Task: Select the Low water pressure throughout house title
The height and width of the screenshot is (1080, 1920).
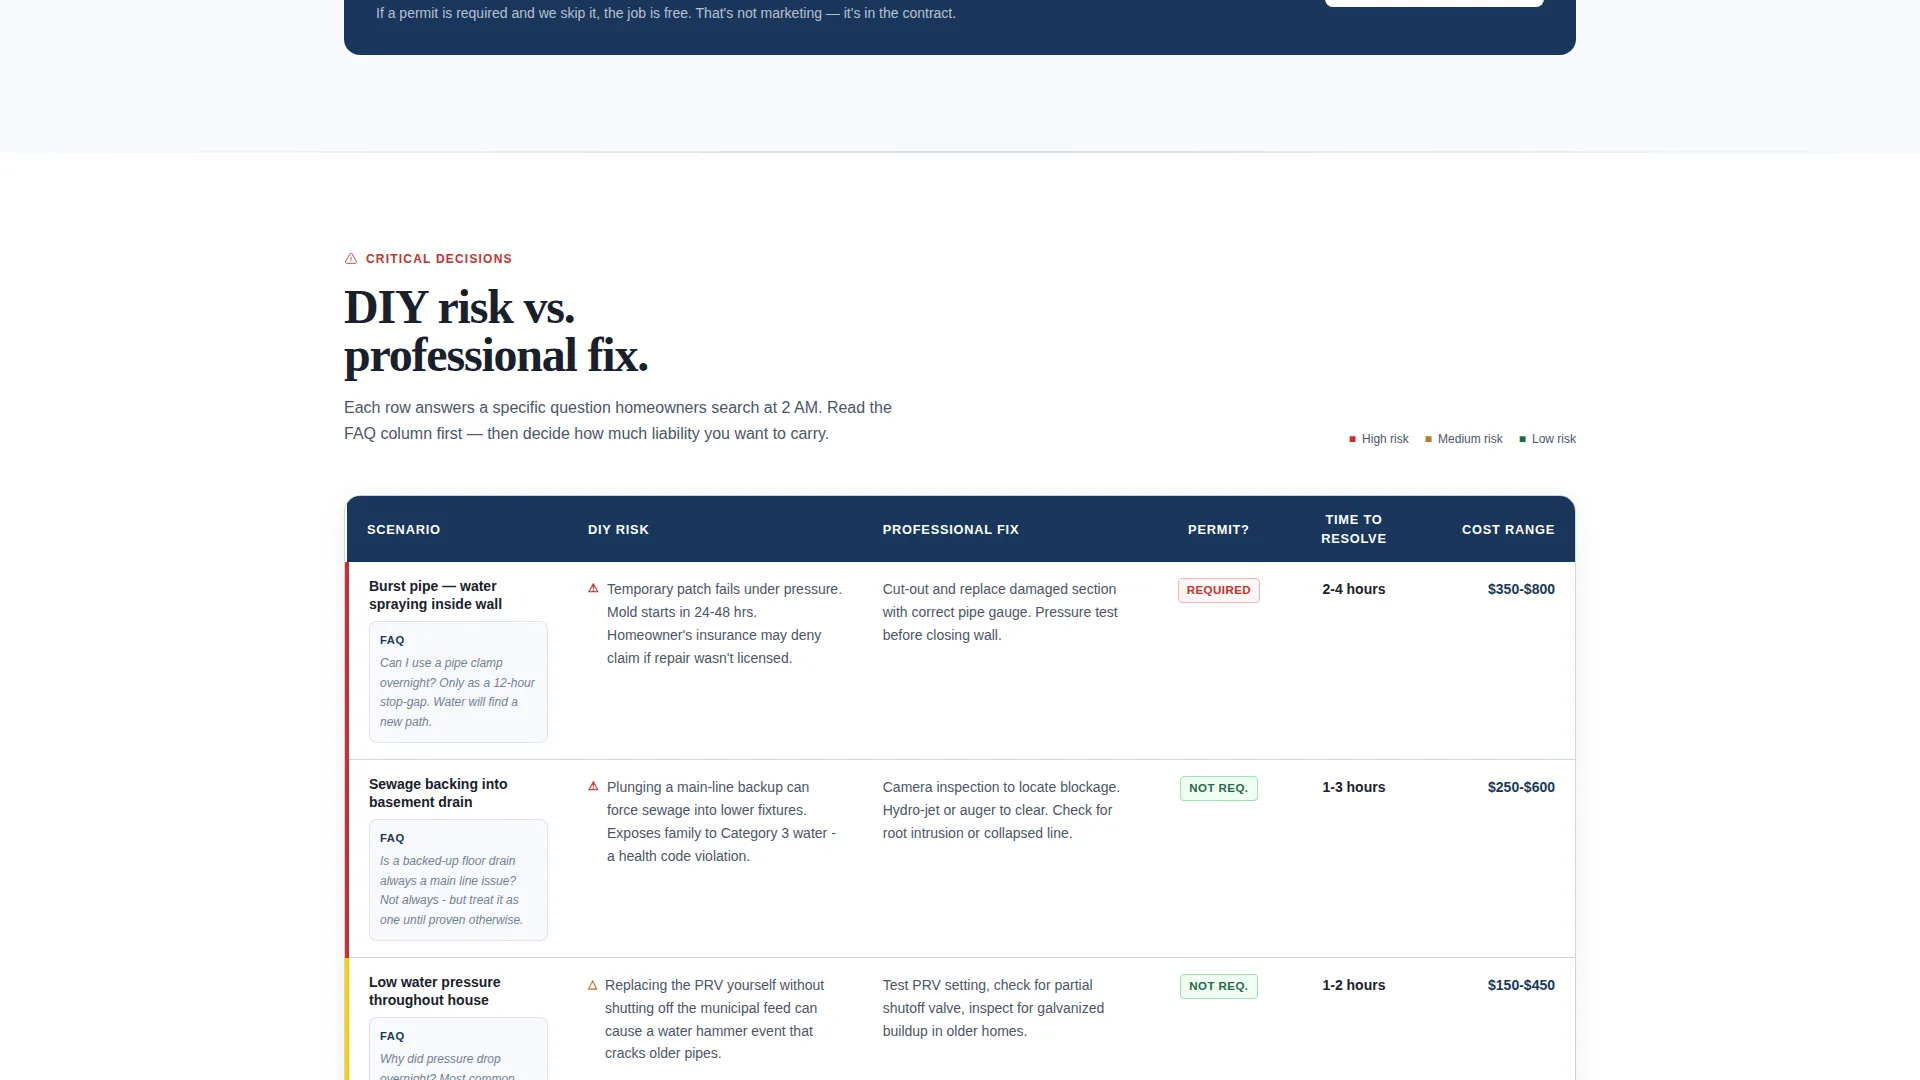Action: tap(434, 991)
